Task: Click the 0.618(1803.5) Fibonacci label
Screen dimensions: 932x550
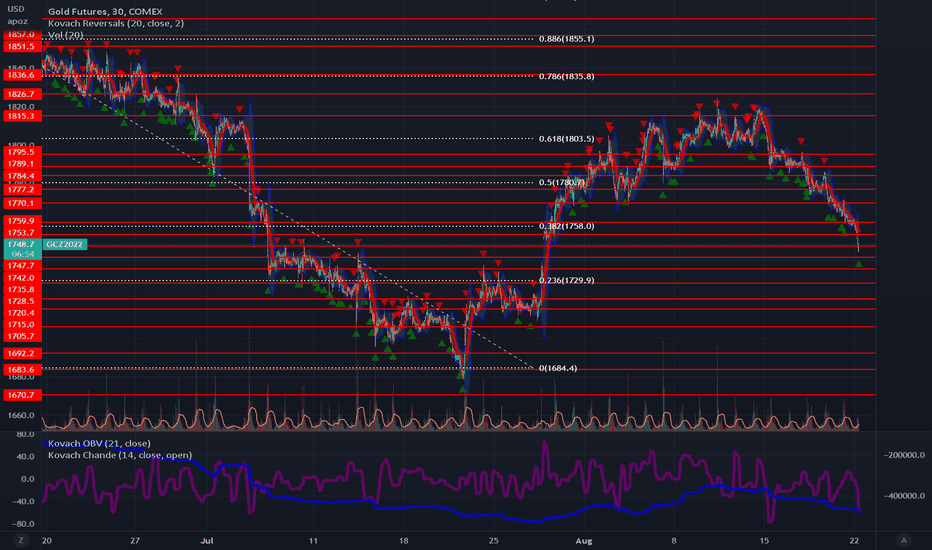Action: (x=566, y=139)
